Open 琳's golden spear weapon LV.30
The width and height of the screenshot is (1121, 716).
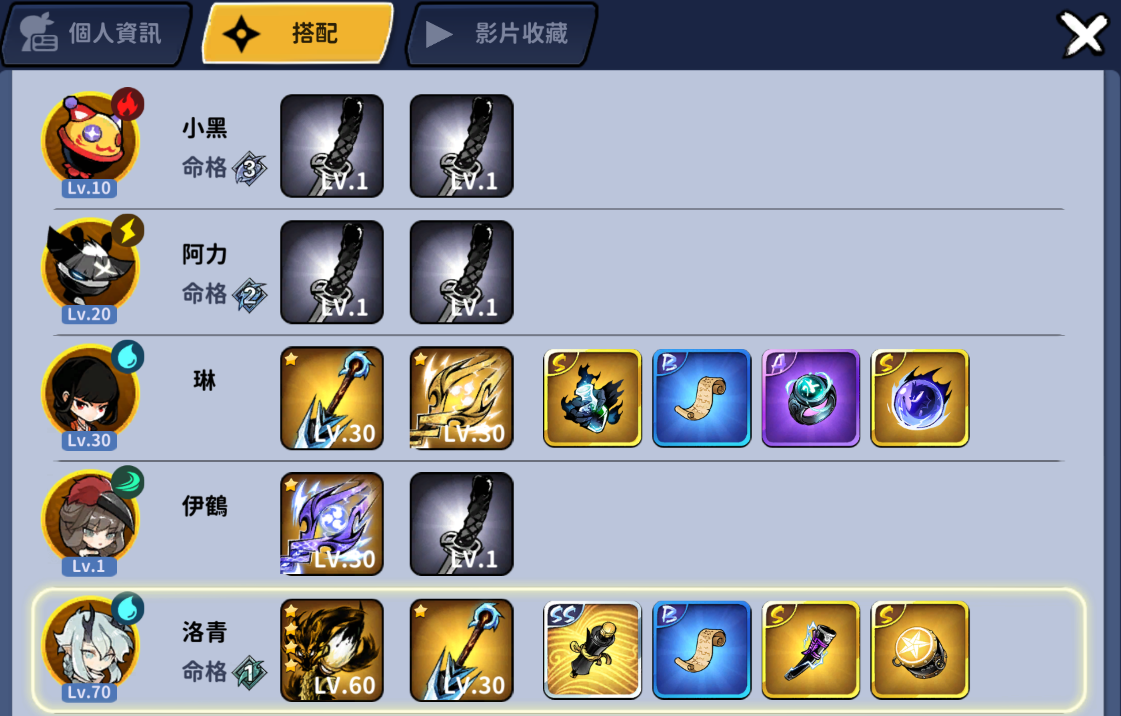[332, 398]
